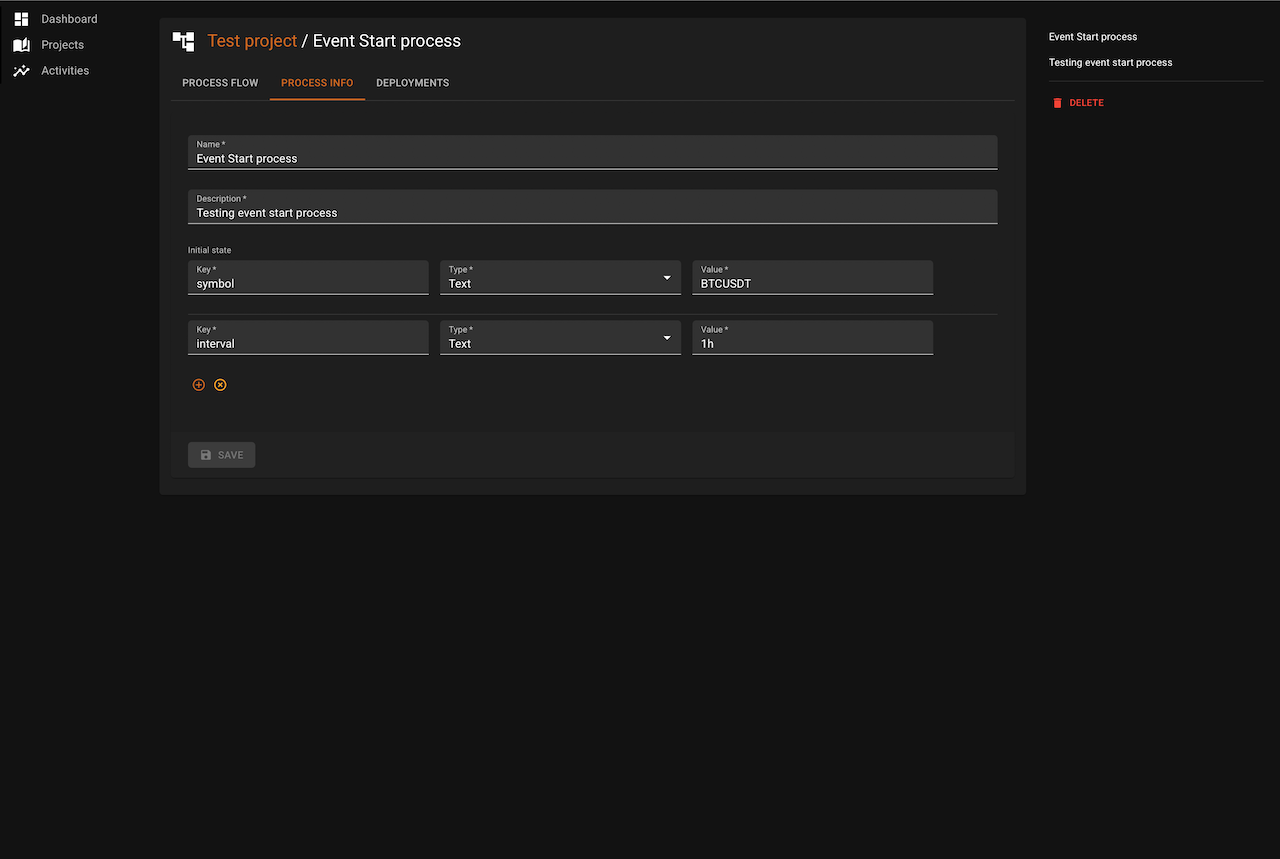
Task: Click the process flow icon beside title
Action: pyautogui.click(x=183, y=41)
